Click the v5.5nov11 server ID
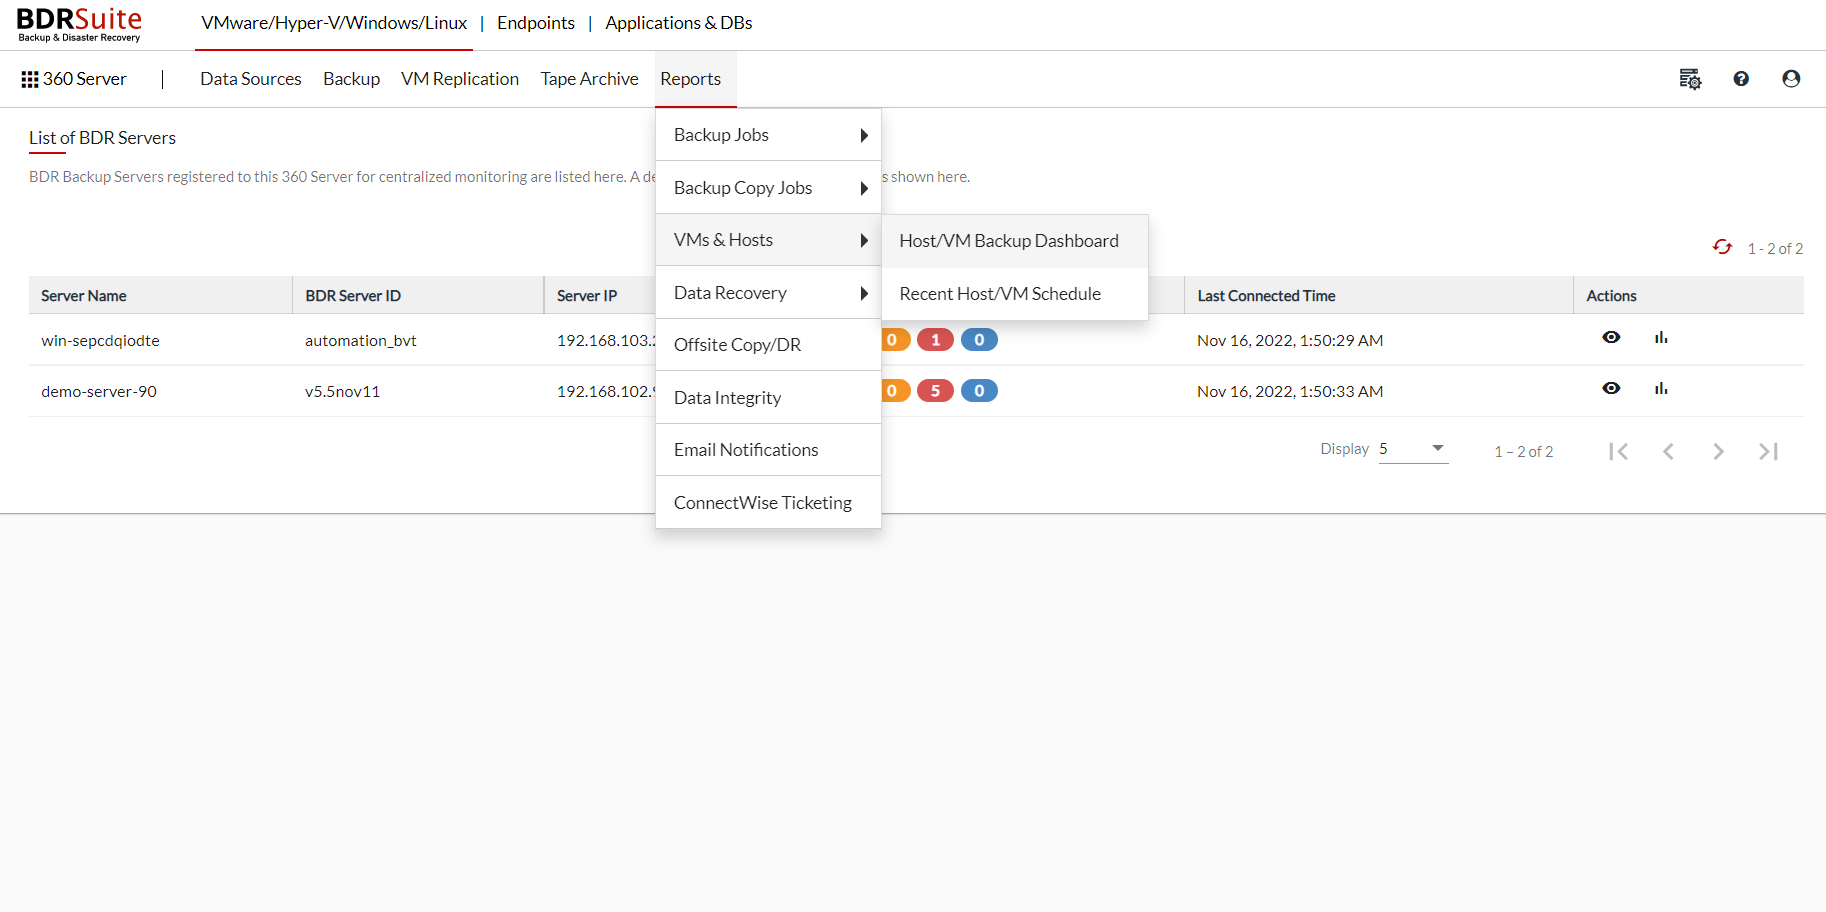 tap(343, 392)
